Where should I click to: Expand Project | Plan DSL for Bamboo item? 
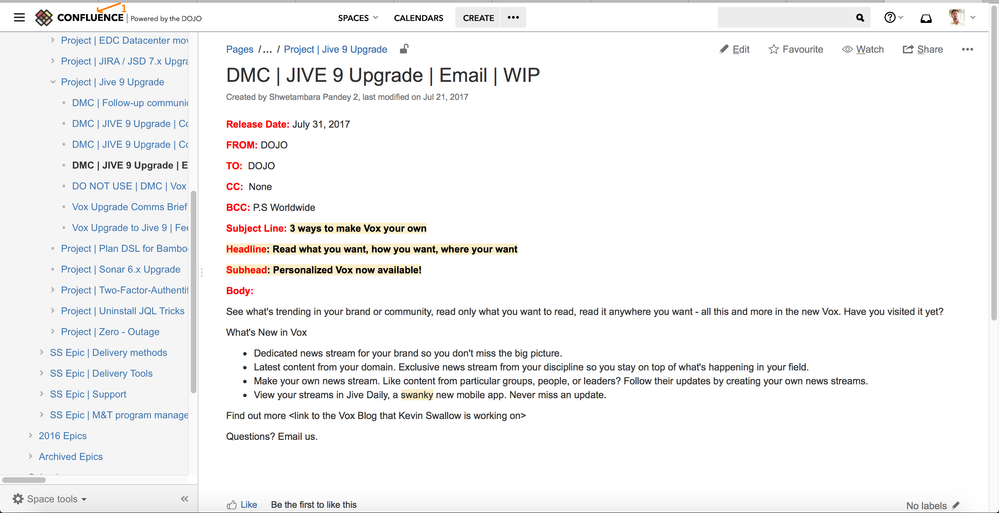tap(53, 249)
